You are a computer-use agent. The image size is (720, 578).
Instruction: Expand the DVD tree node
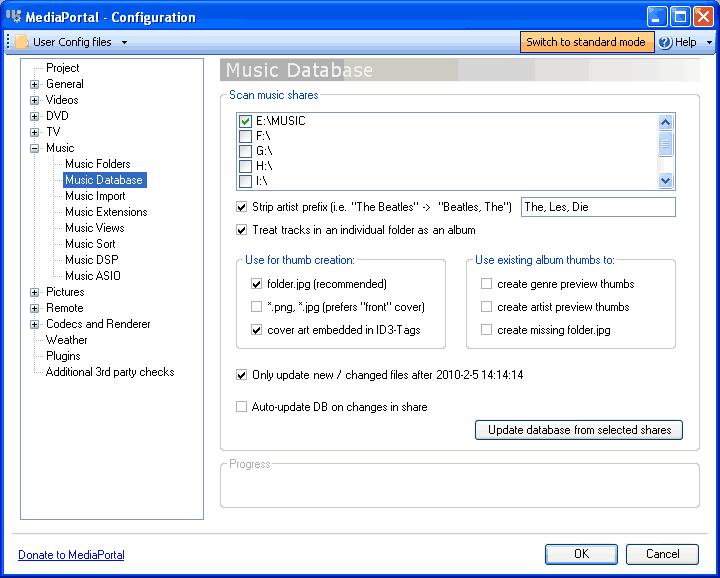[x=34, y=116]
